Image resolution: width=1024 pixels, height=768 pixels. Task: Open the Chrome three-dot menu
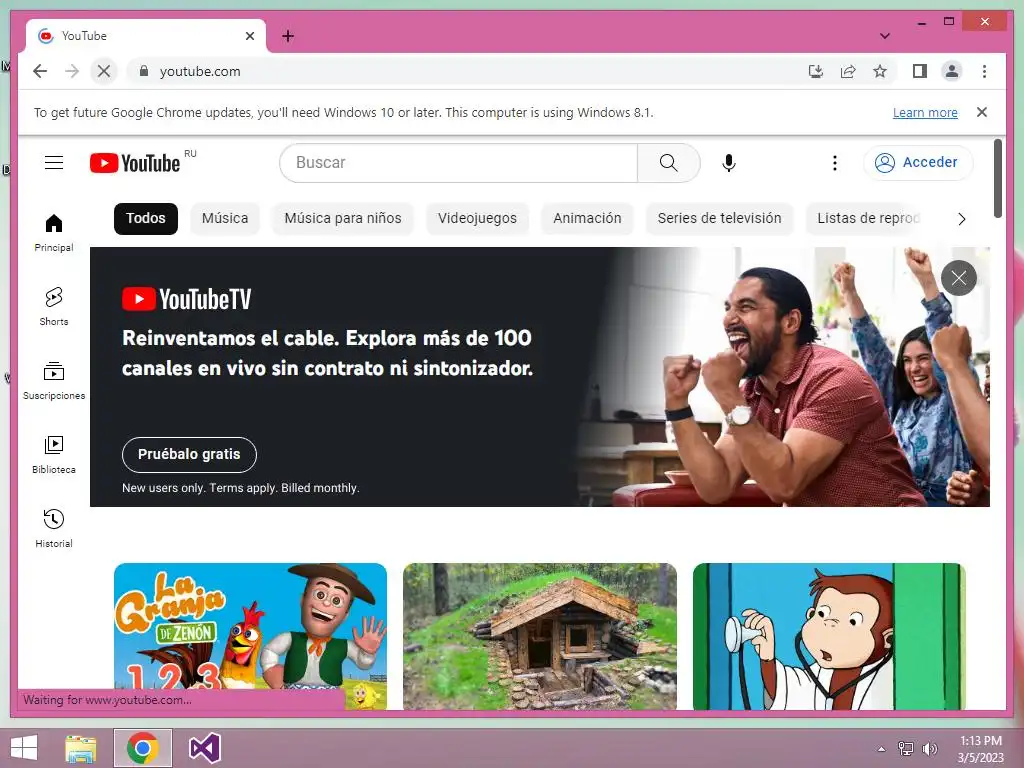click(x=984, y=71)
